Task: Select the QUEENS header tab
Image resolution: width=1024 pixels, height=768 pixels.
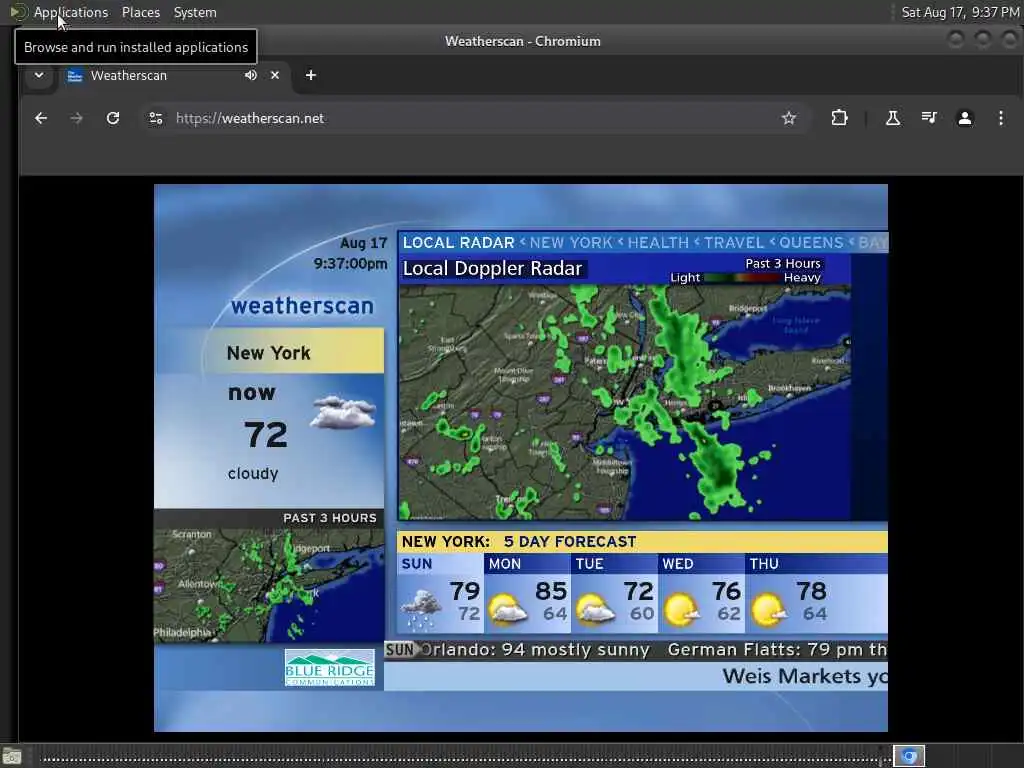Action: pyautogui.click(x=810, y=242)
